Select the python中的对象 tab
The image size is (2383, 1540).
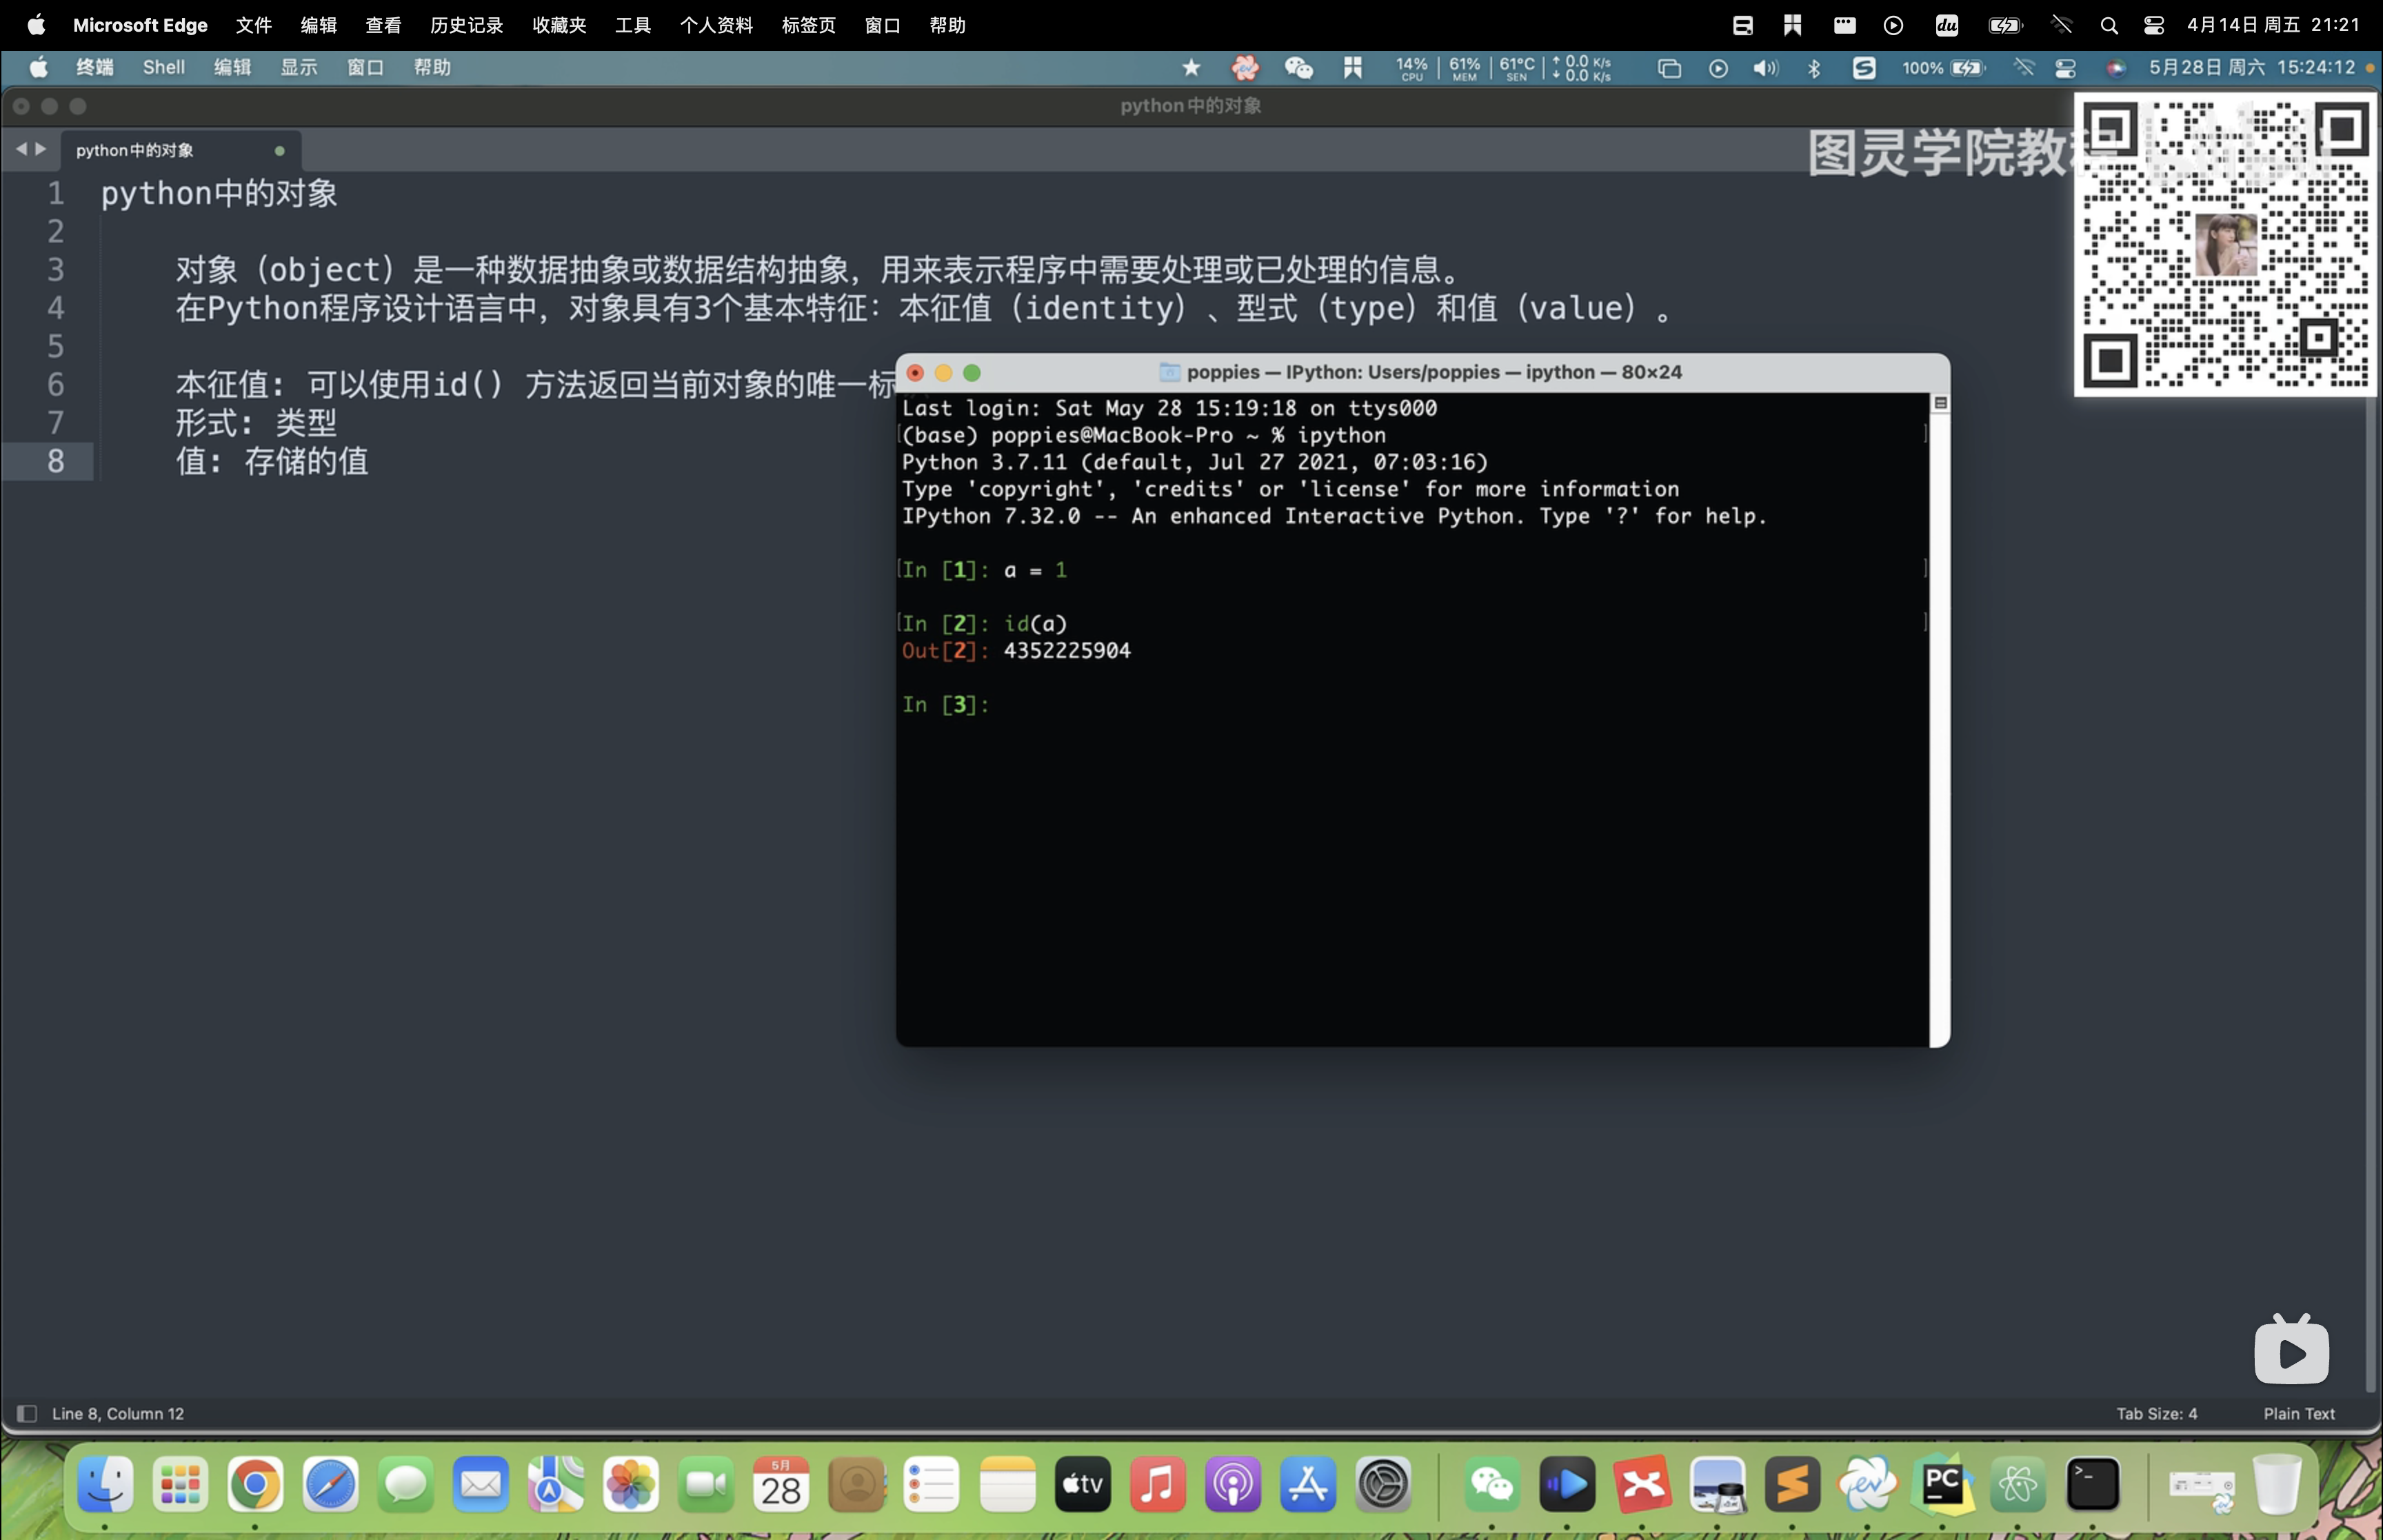tap(180, 150)
